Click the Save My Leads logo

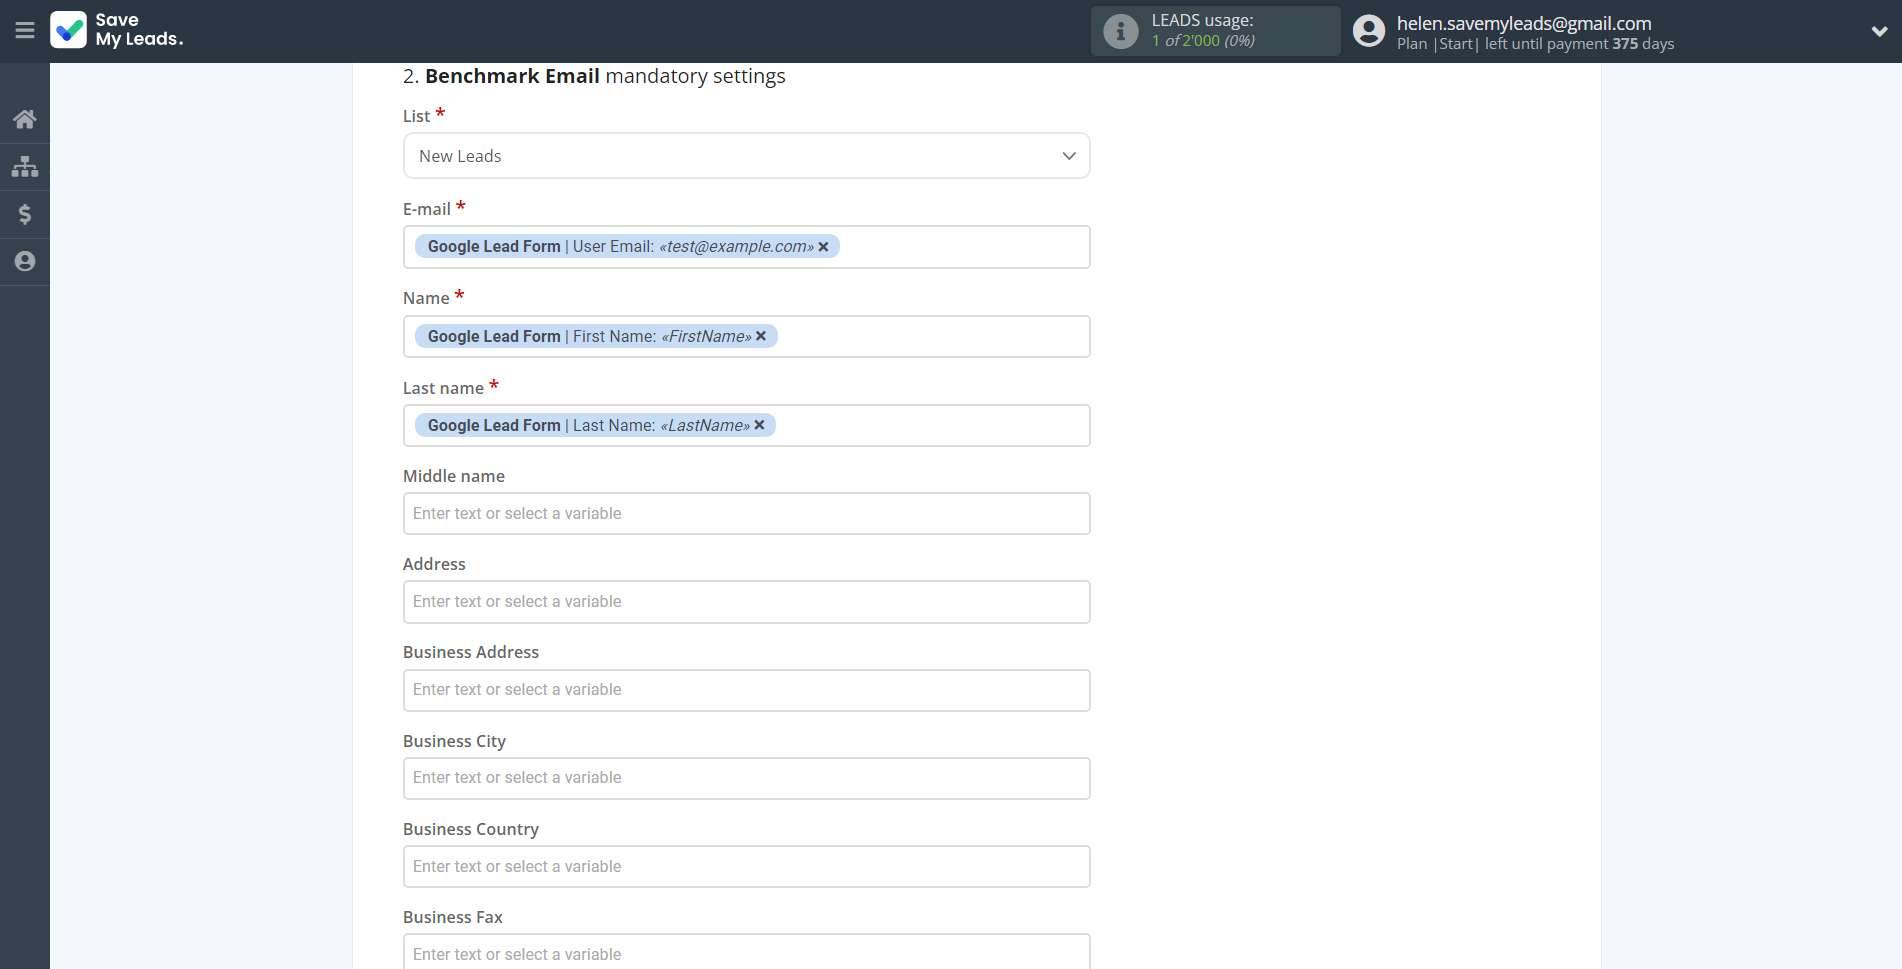click(117, 30)
